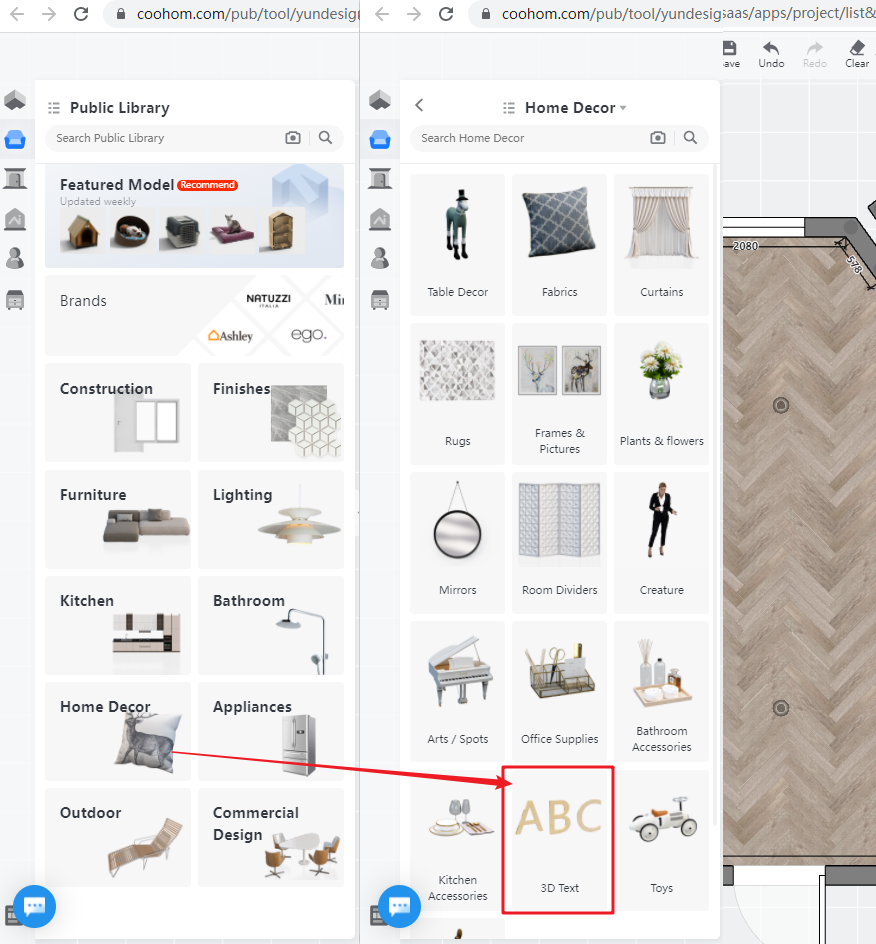Open the chat bubble in left window
Screen dimensions: 876x944
tap(34, 906)
